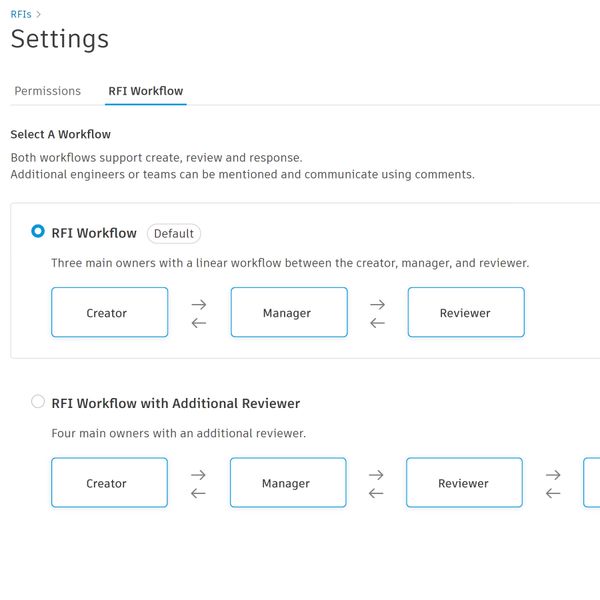Open the Permissions tab

(x=47, y=91)
